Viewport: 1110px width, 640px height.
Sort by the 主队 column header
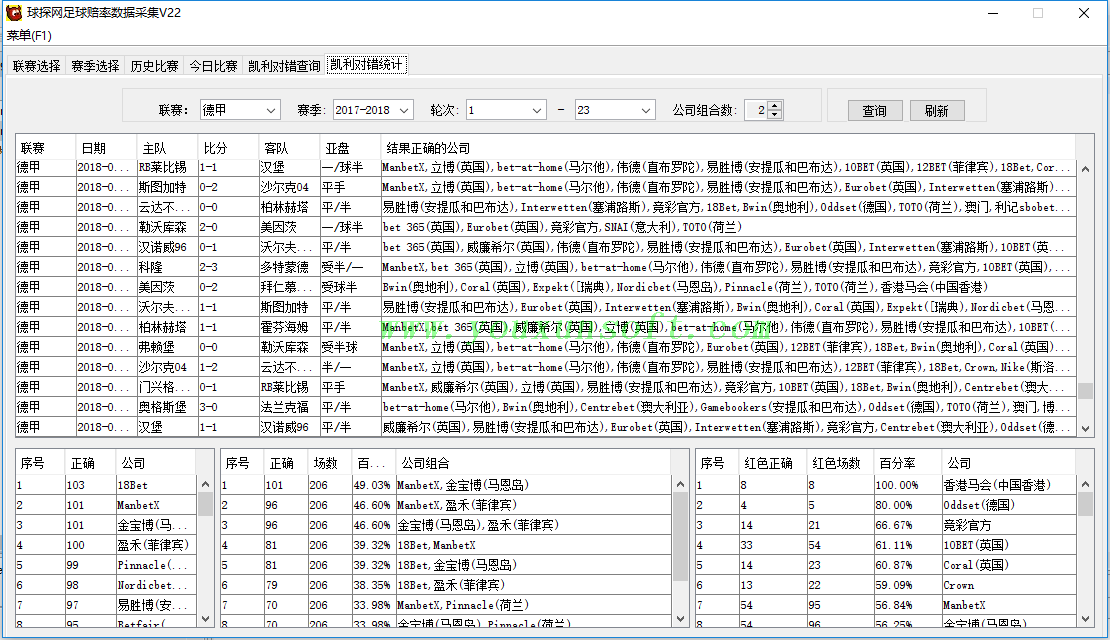pyautogui.click(x=167, y=148)
